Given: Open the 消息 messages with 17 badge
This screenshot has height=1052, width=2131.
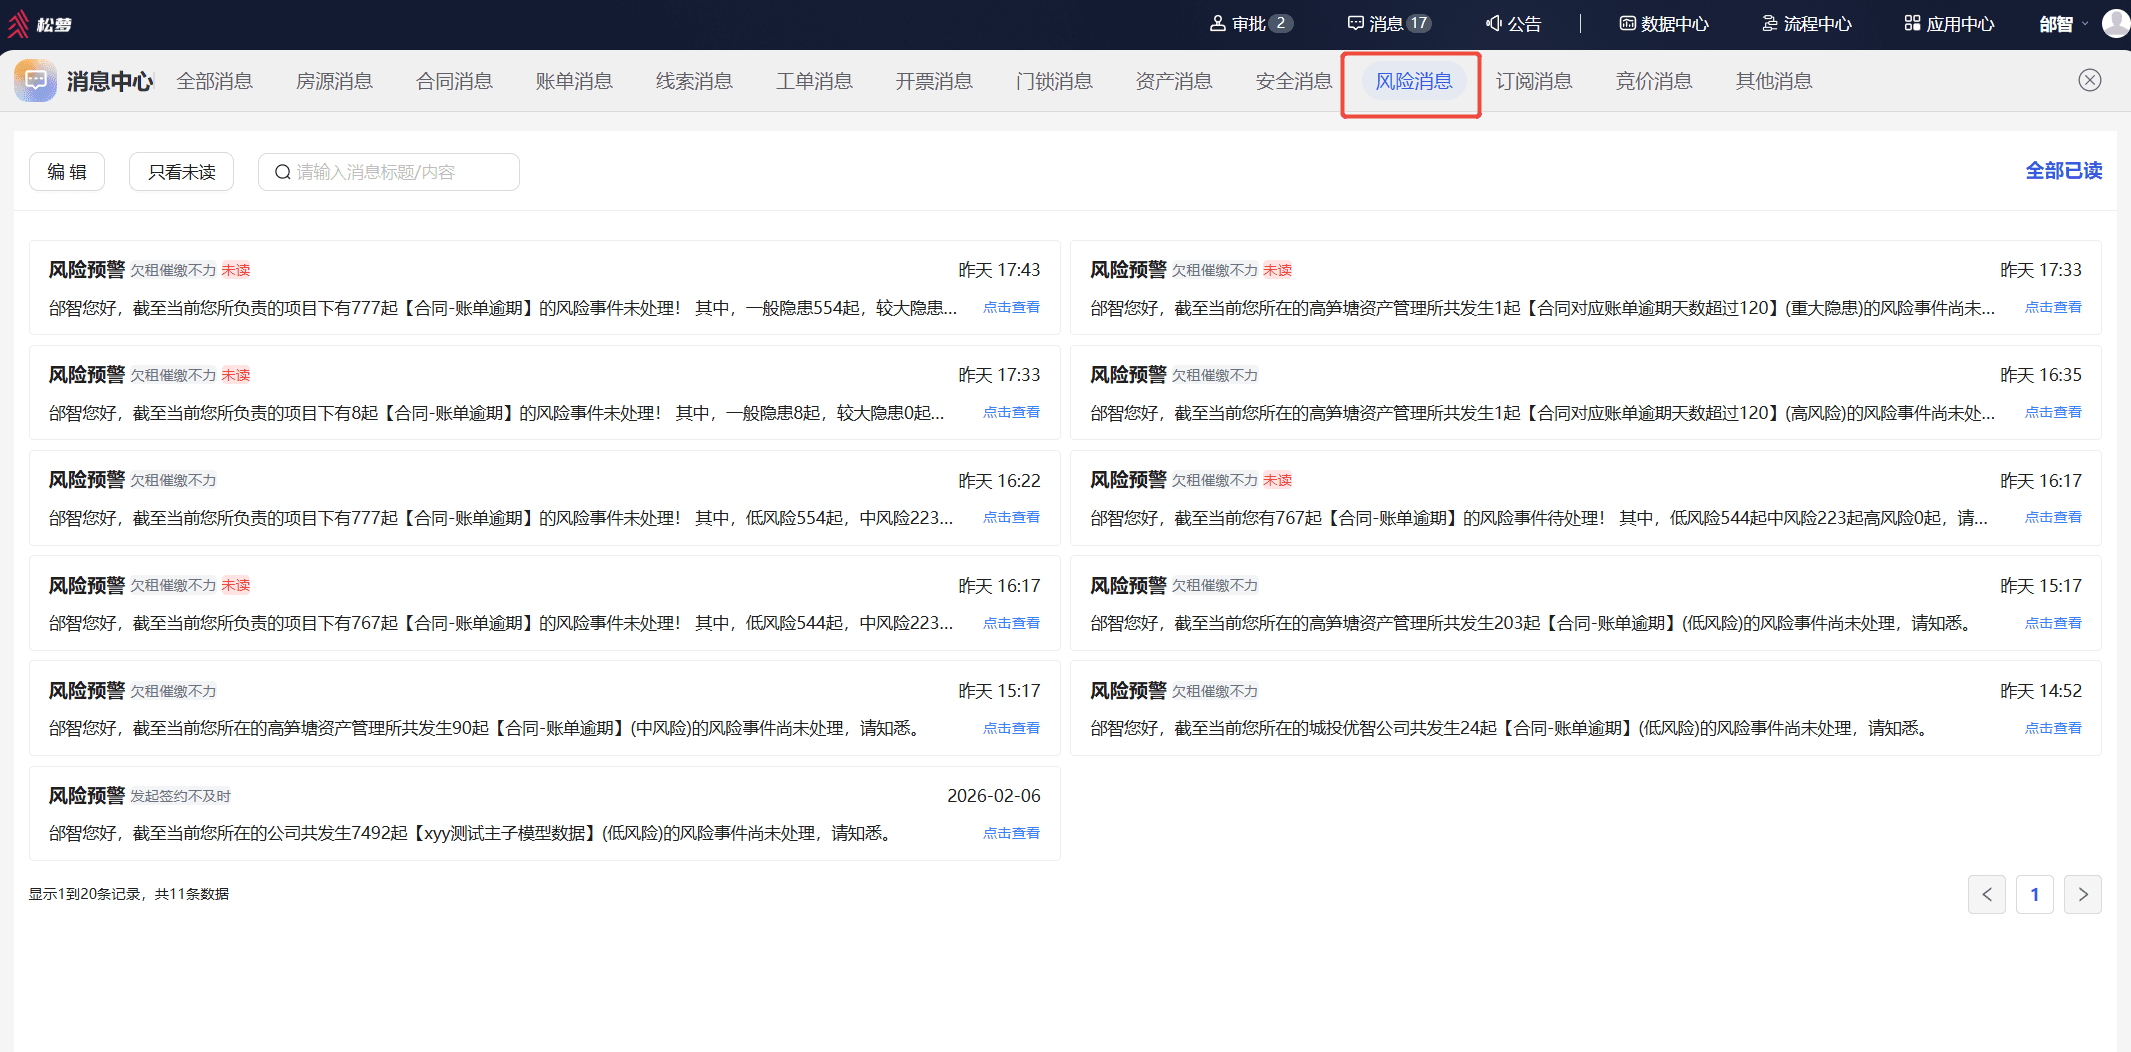Looking at the screenshot, I should (1389, 23).
